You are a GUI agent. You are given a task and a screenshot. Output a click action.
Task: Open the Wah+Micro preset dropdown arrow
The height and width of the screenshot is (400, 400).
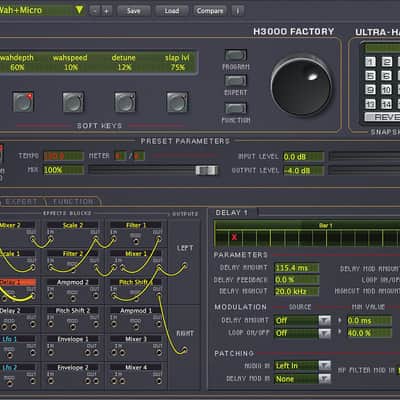(x=79, y=10)
